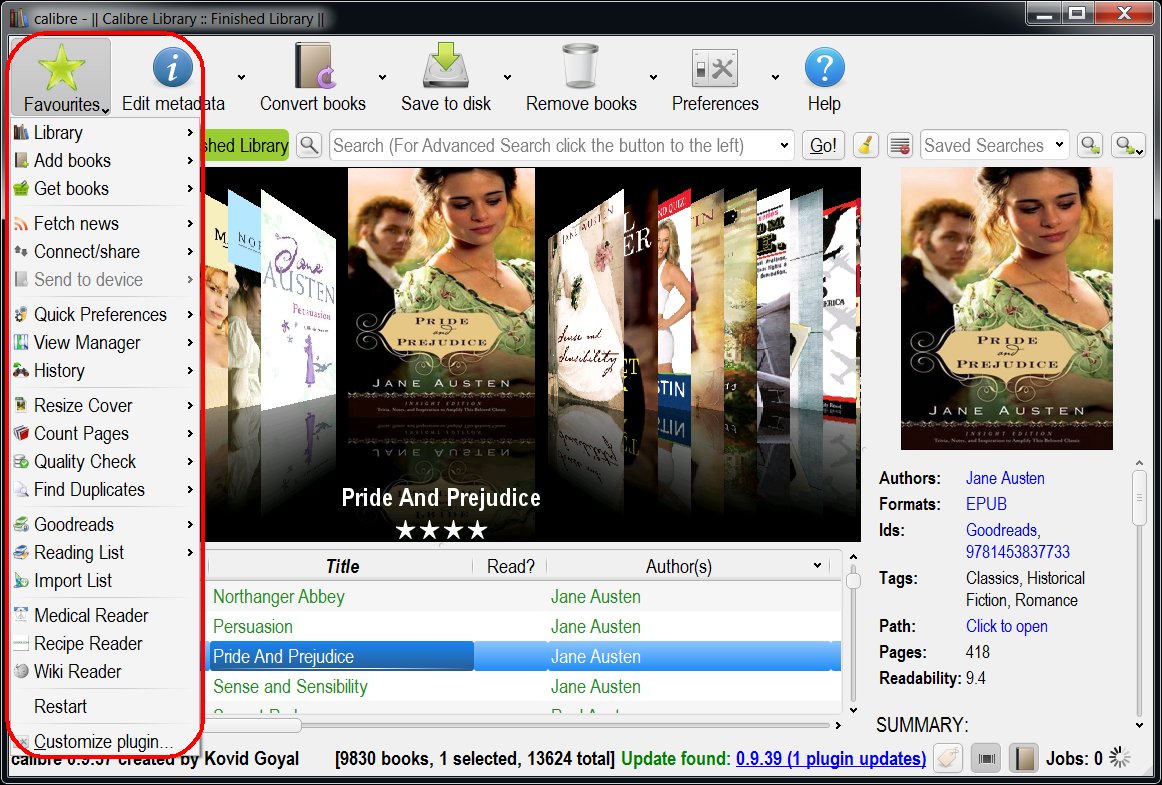Expand the Convert books dropdown arrow
The width and height of the screenshot is (1162, 785).
click(382, 77)
